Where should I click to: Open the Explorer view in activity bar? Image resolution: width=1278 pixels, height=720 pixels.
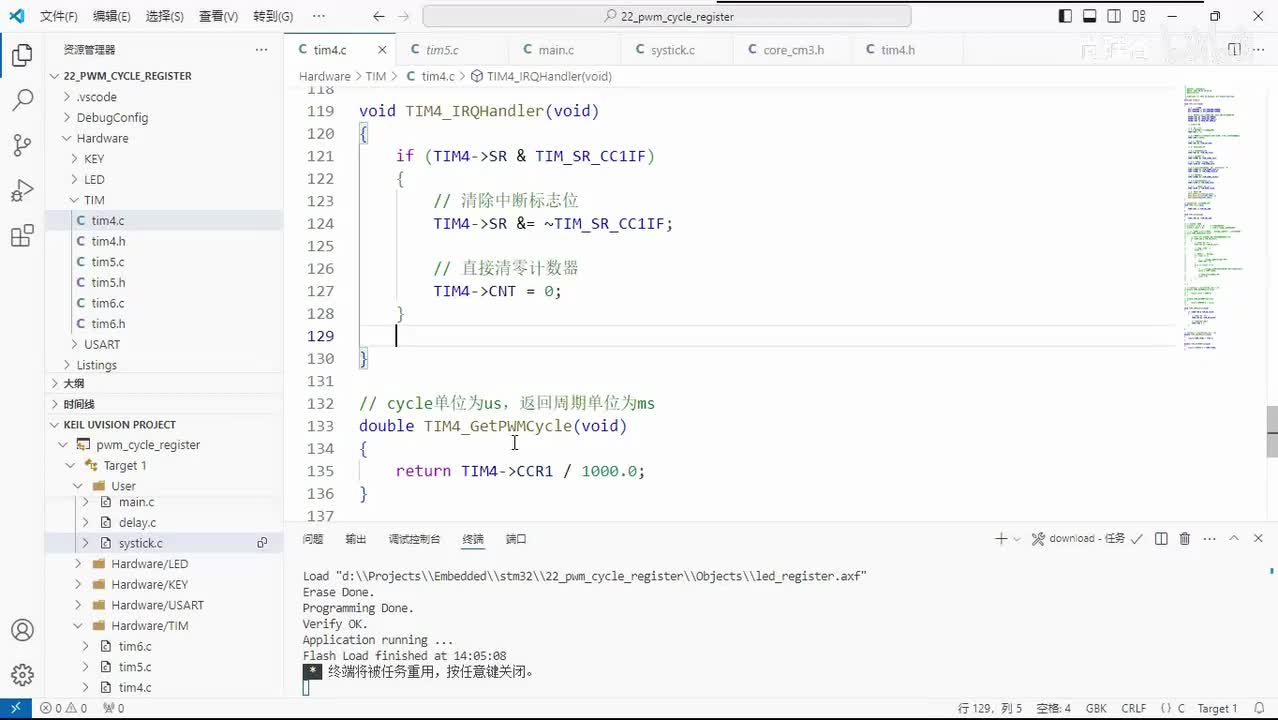[22, 55]
